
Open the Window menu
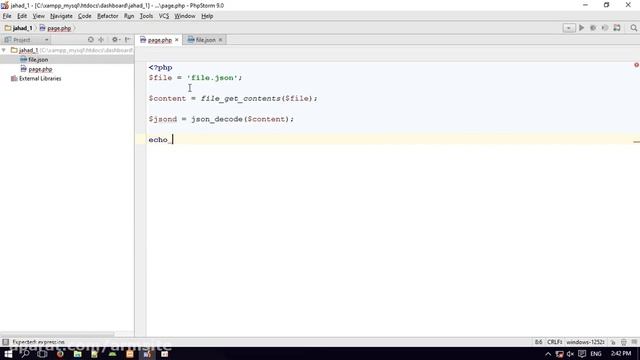(185, 16)
